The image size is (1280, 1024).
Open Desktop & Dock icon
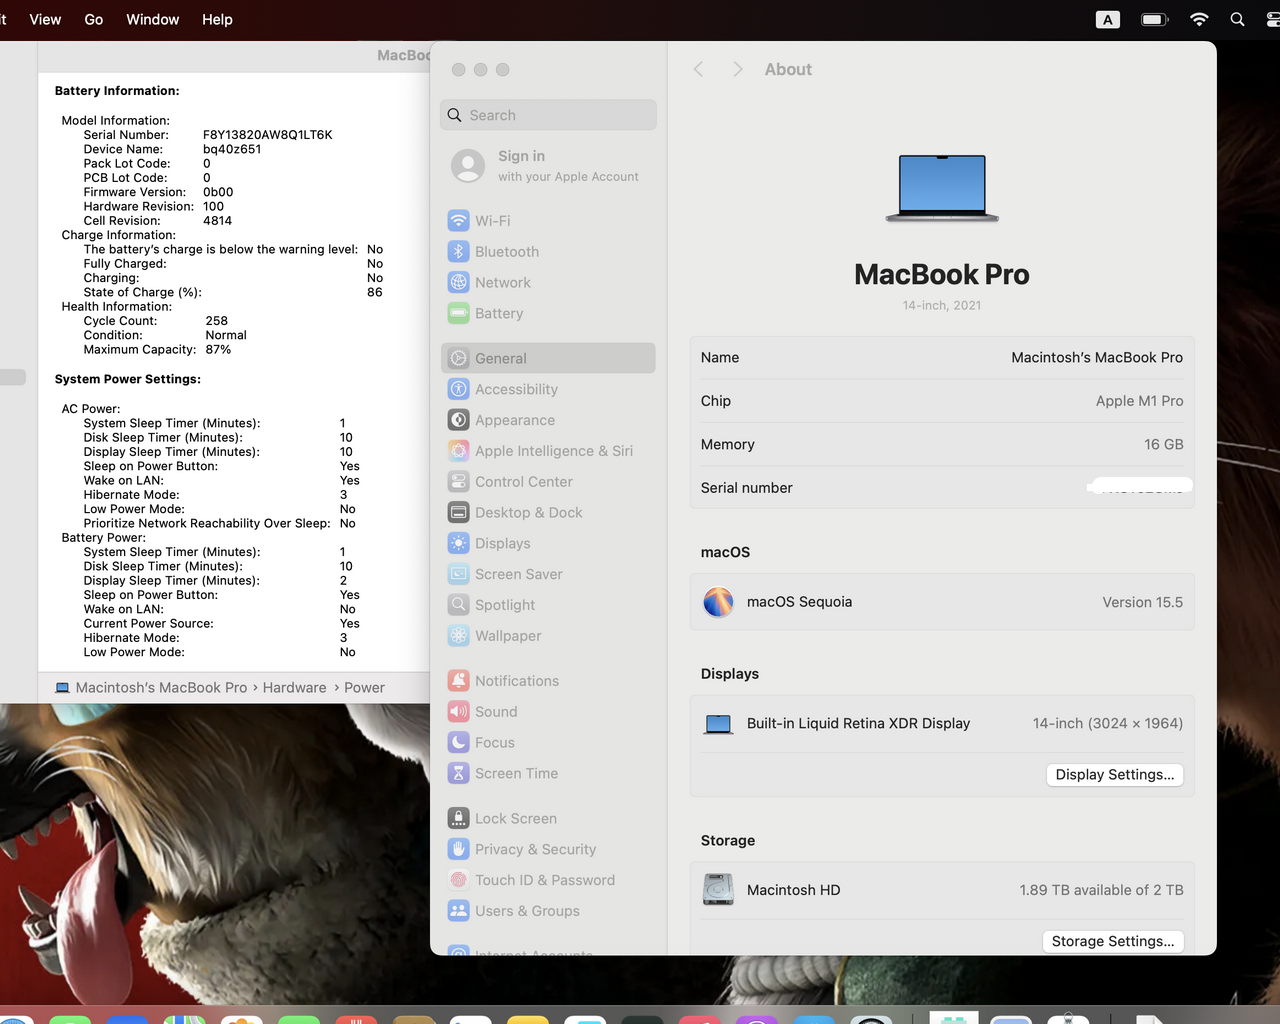click(x=458, y=512)
